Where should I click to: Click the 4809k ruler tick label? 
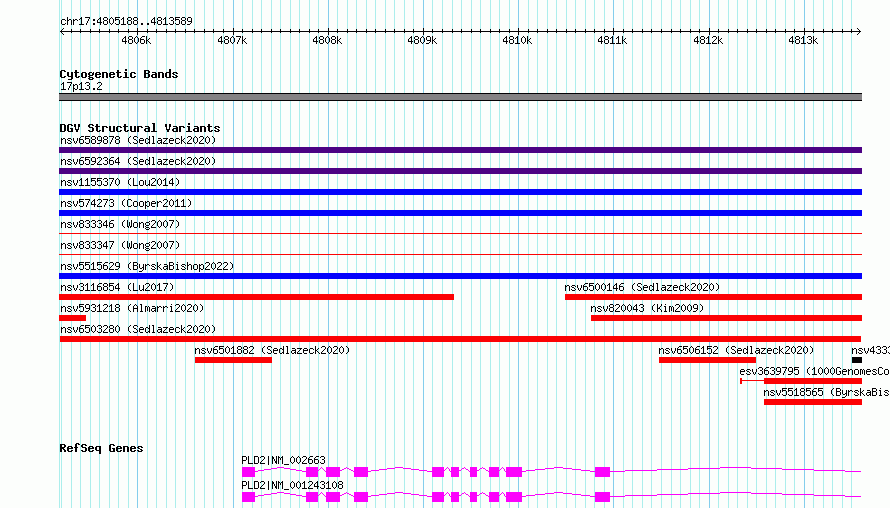point(422,40)
